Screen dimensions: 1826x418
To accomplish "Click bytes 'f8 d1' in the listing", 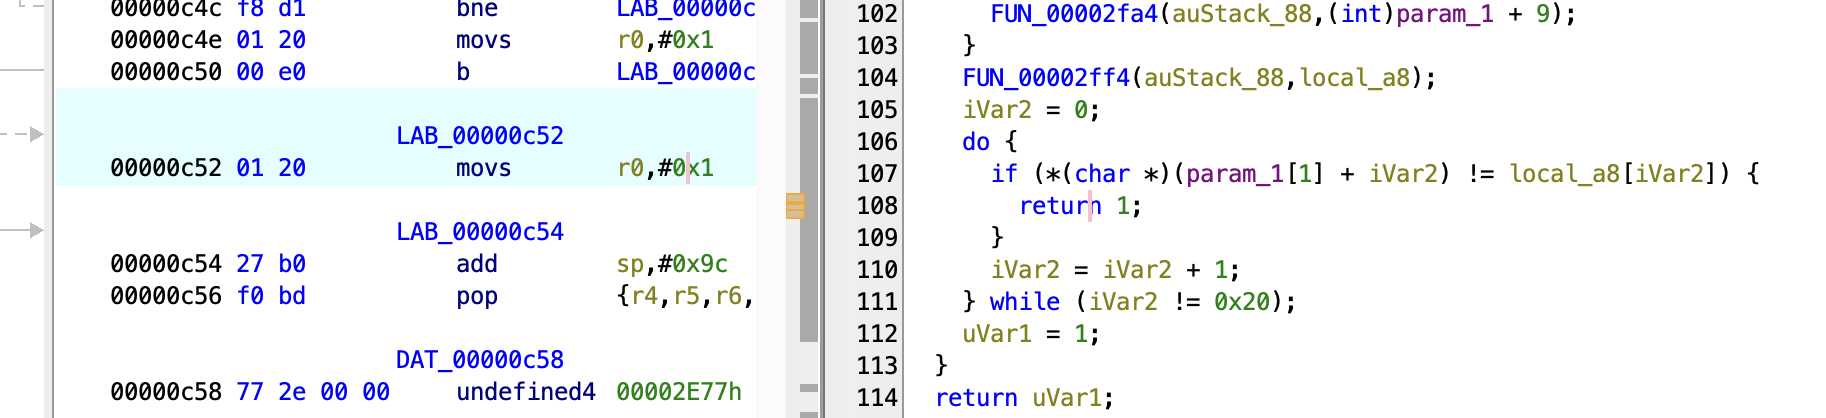I will (x=271, y=10).
